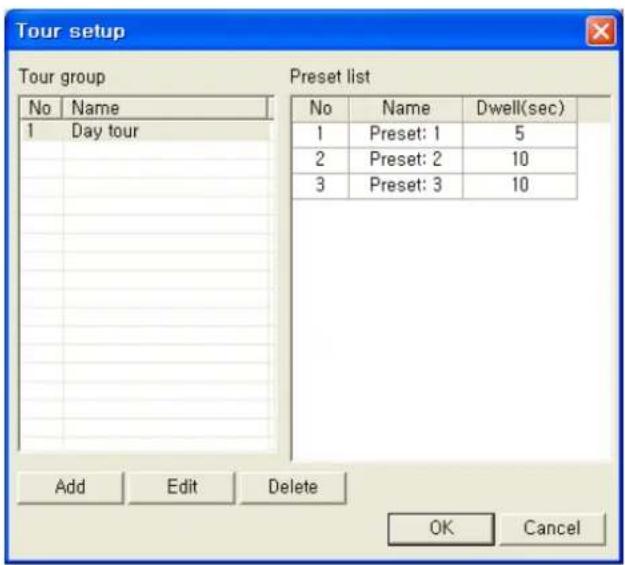Confirm with the OK button

pos(441,529)
